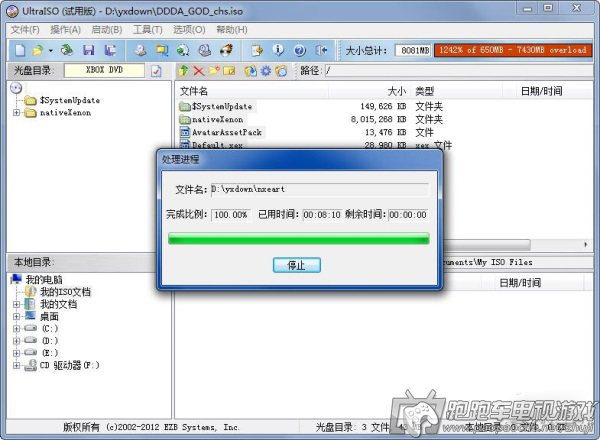This screenshot has height=440, width=600.
Task: Click the Convert format folder icon
Action: (x=162, y=50)
